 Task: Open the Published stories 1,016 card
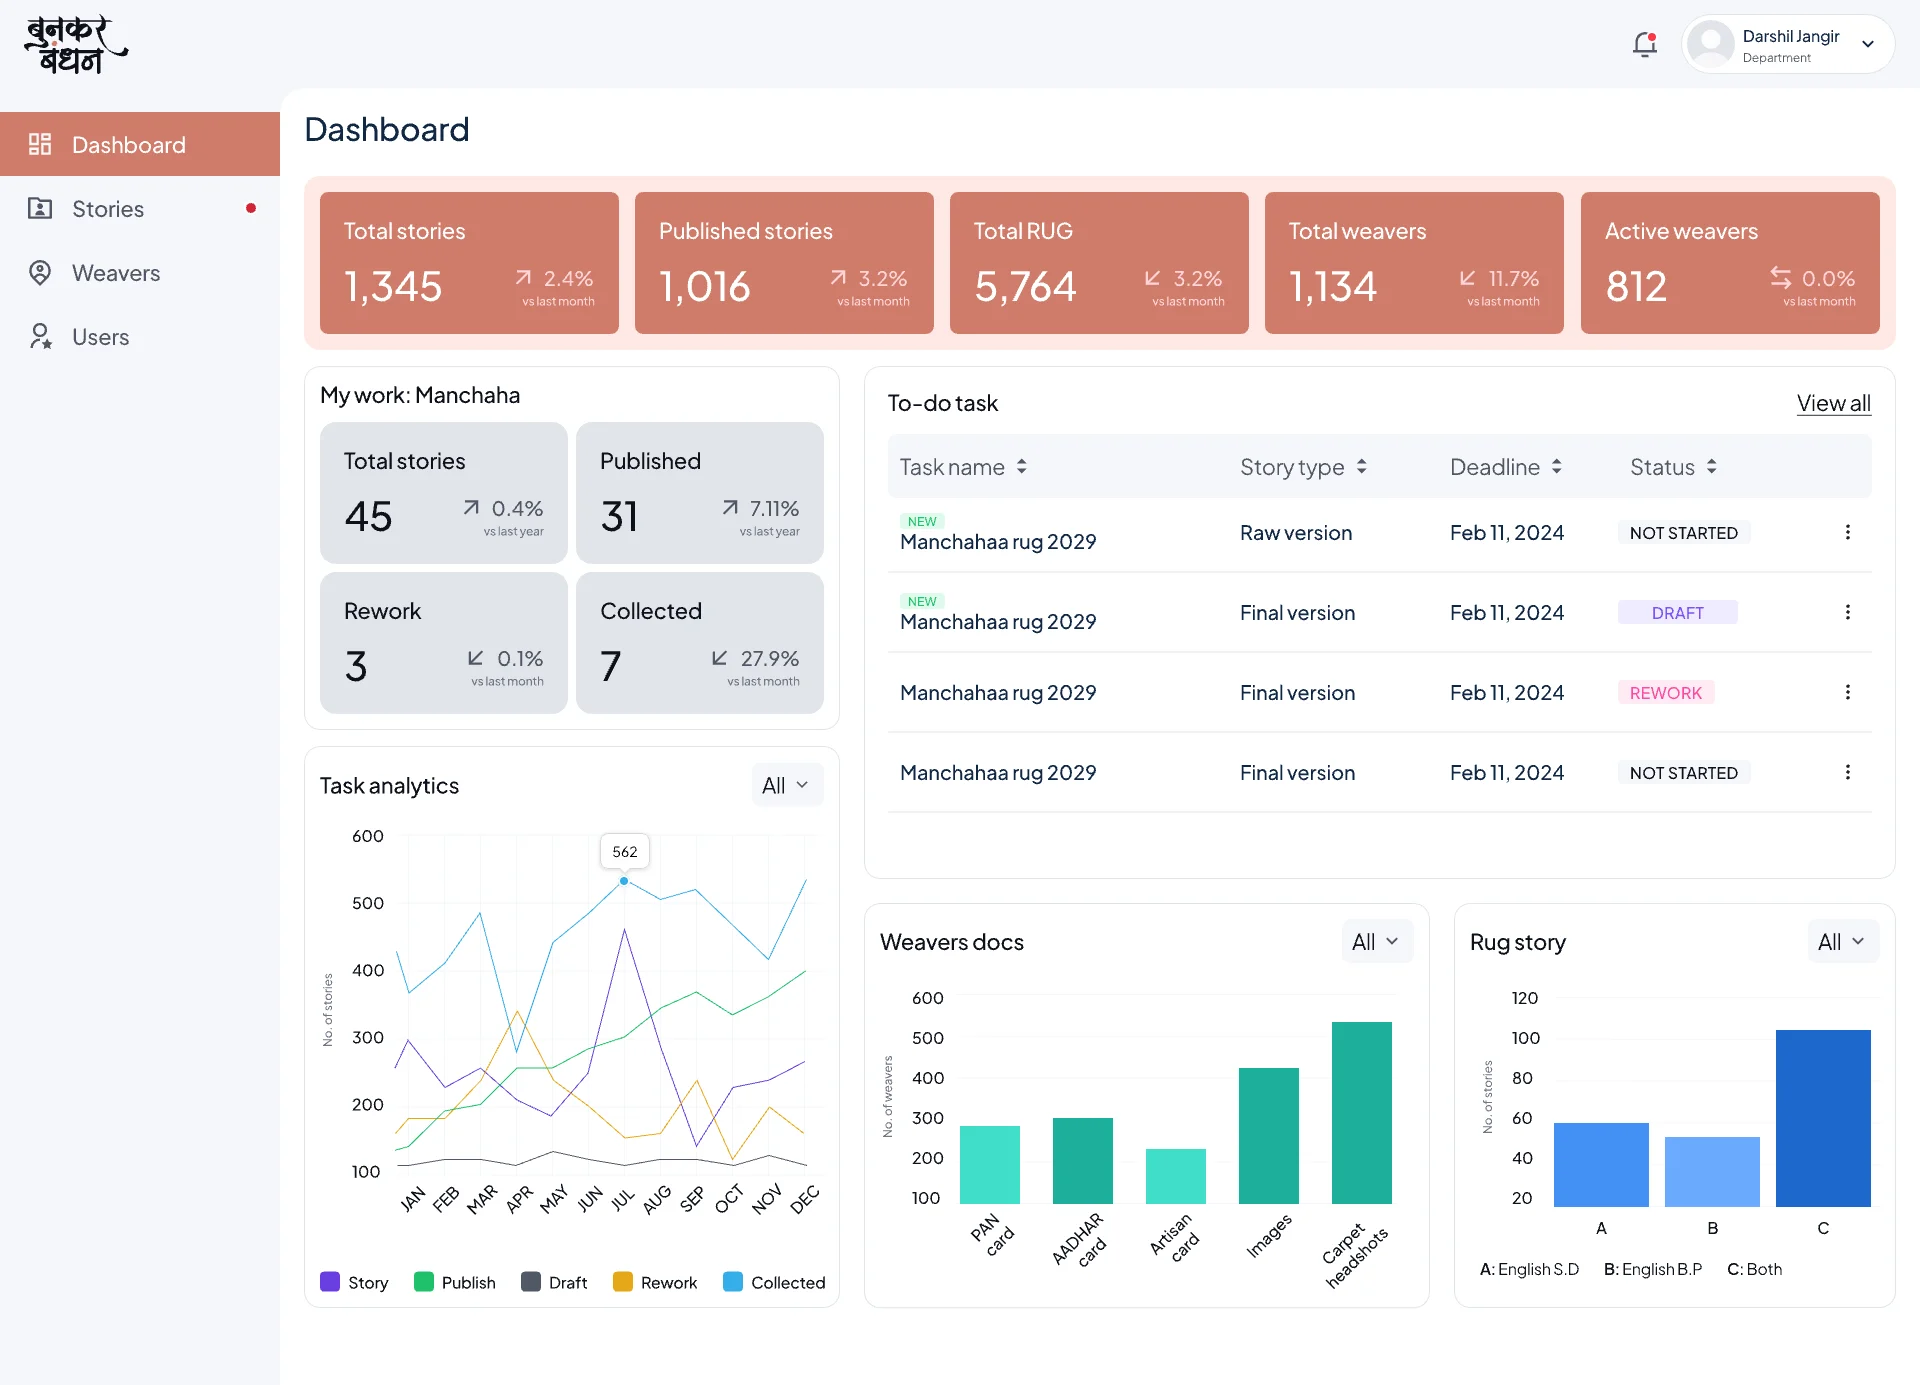[x=784, y=263]
